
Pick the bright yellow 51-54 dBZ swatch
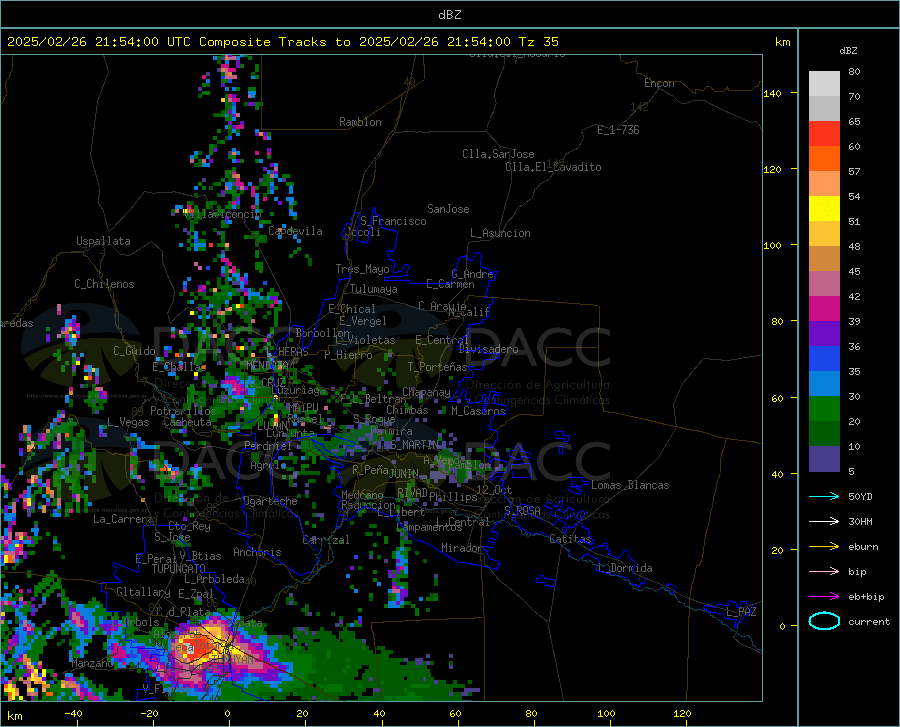click(824, 209)
